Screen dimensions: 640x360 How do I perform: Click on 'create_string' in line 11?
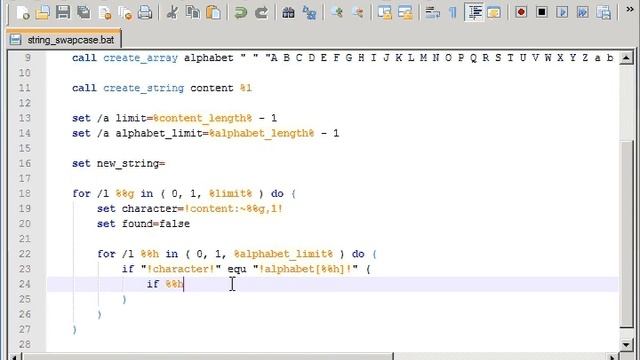click(144, 88)
